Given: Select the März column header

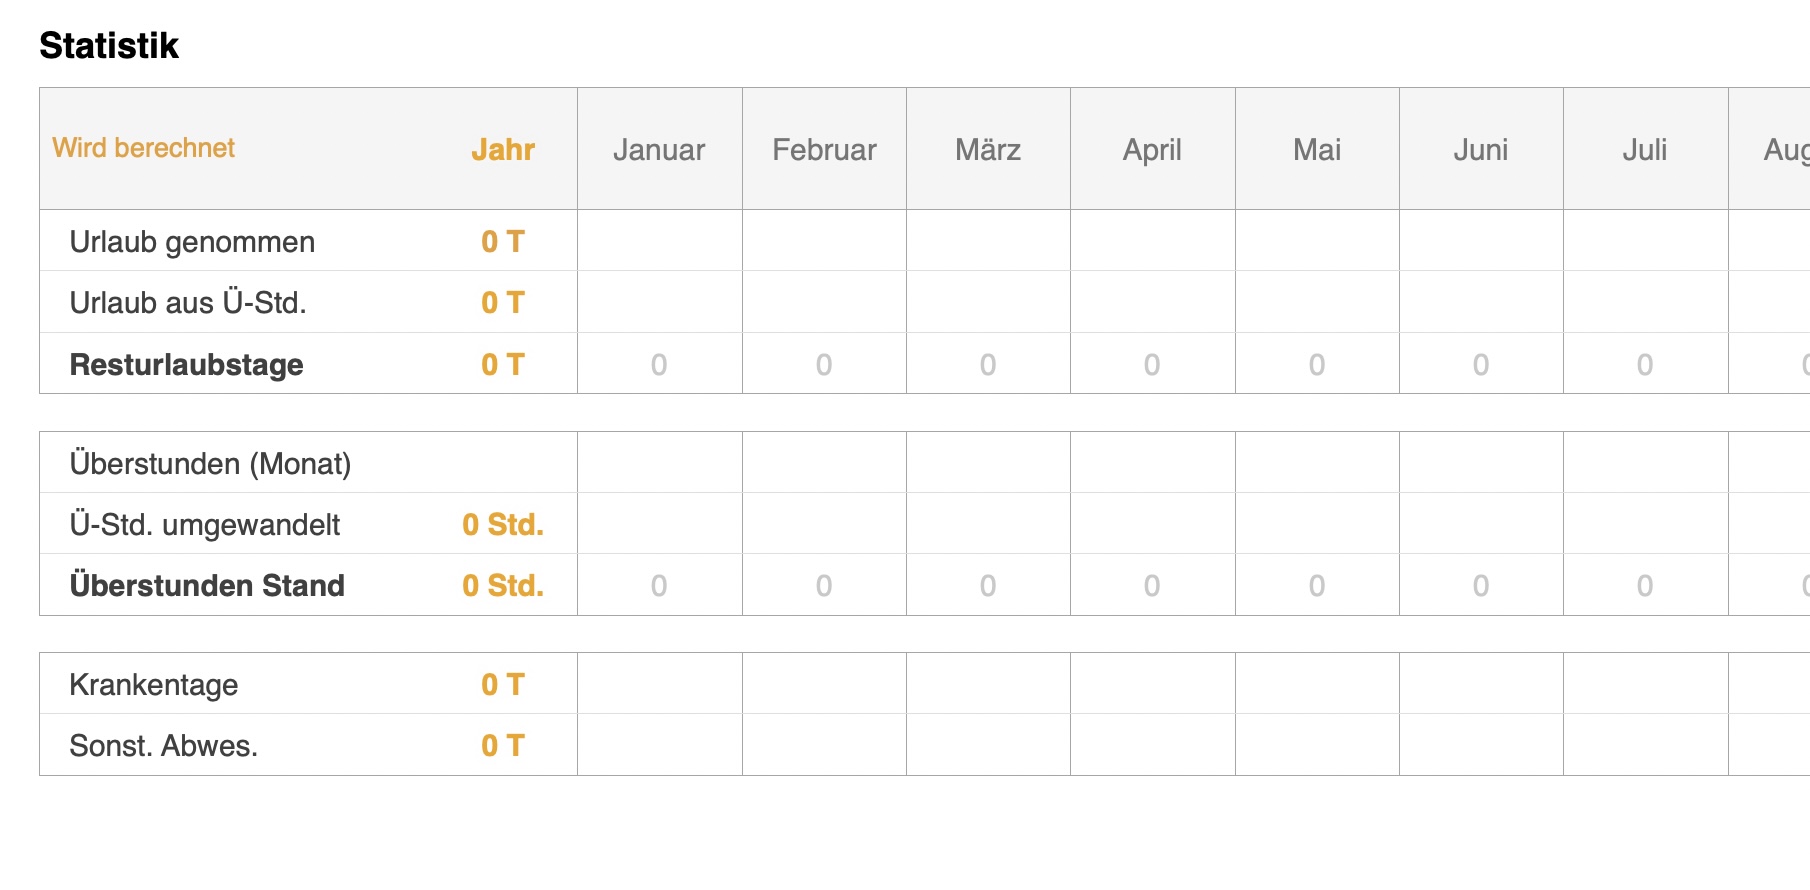Looking at the screenshot, I should (988, 150).
